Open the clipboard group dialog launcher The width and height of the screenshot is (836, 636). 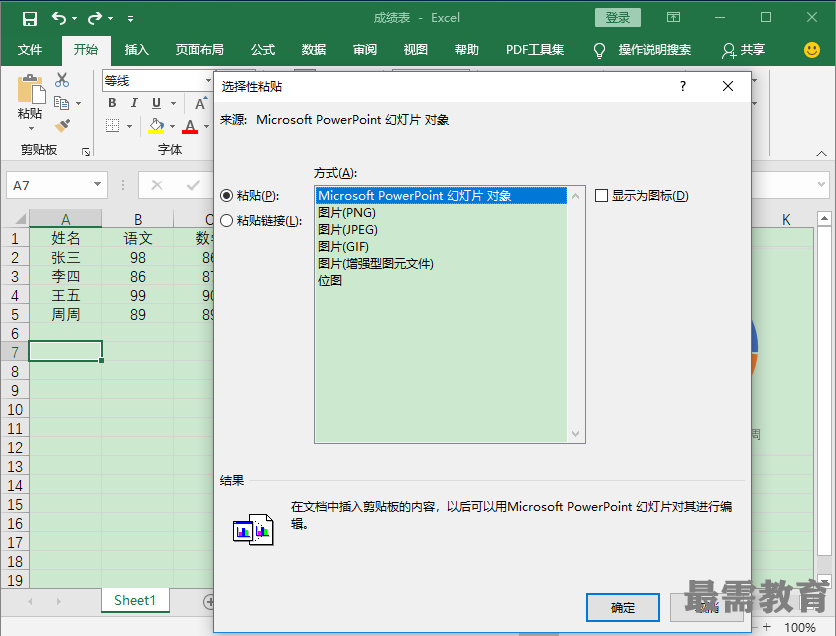[86, 152]
